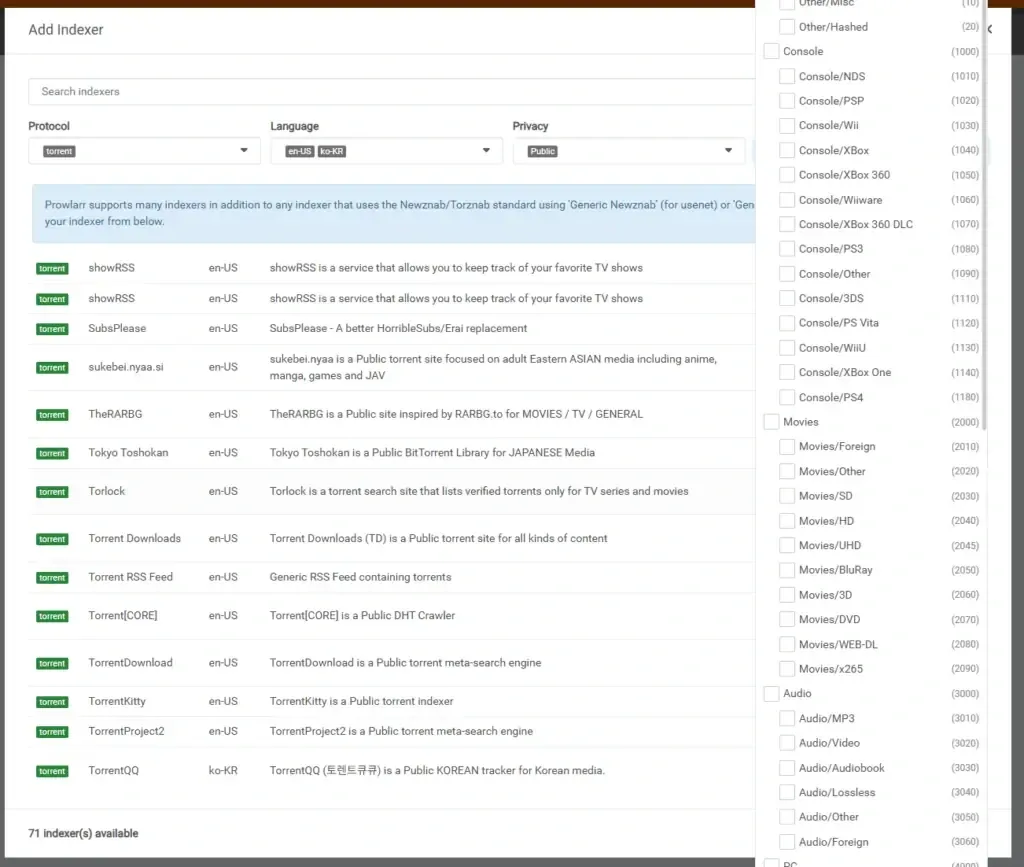Click the torrent badge next to showRSS

point(51,268)
